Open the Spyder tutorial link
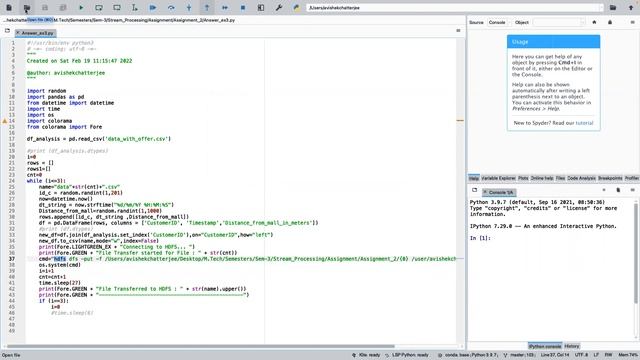This screenshot has width=640, height=360. click(584, 123)
